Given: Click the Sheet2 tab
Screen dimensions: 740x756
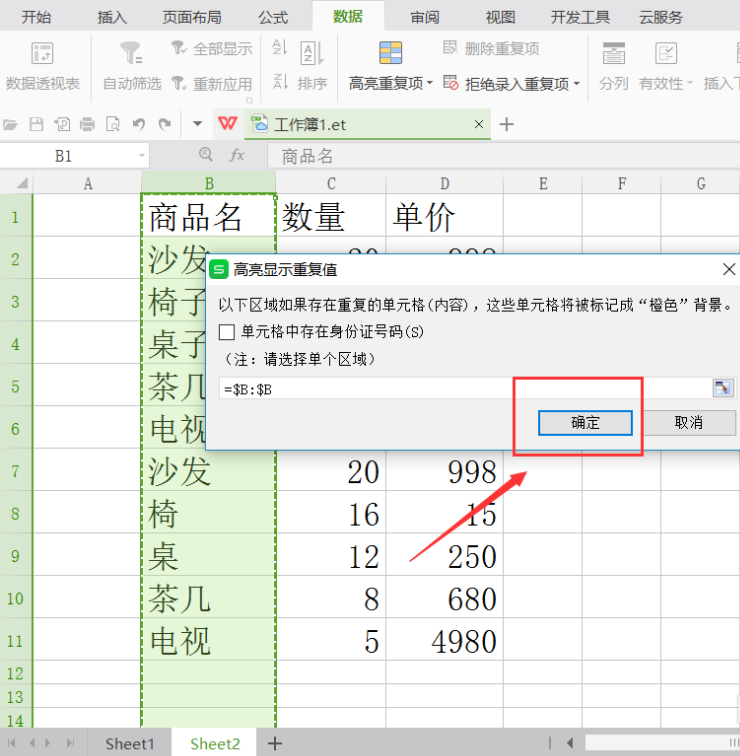Looking at the screenshot, I should coord(215,744).
